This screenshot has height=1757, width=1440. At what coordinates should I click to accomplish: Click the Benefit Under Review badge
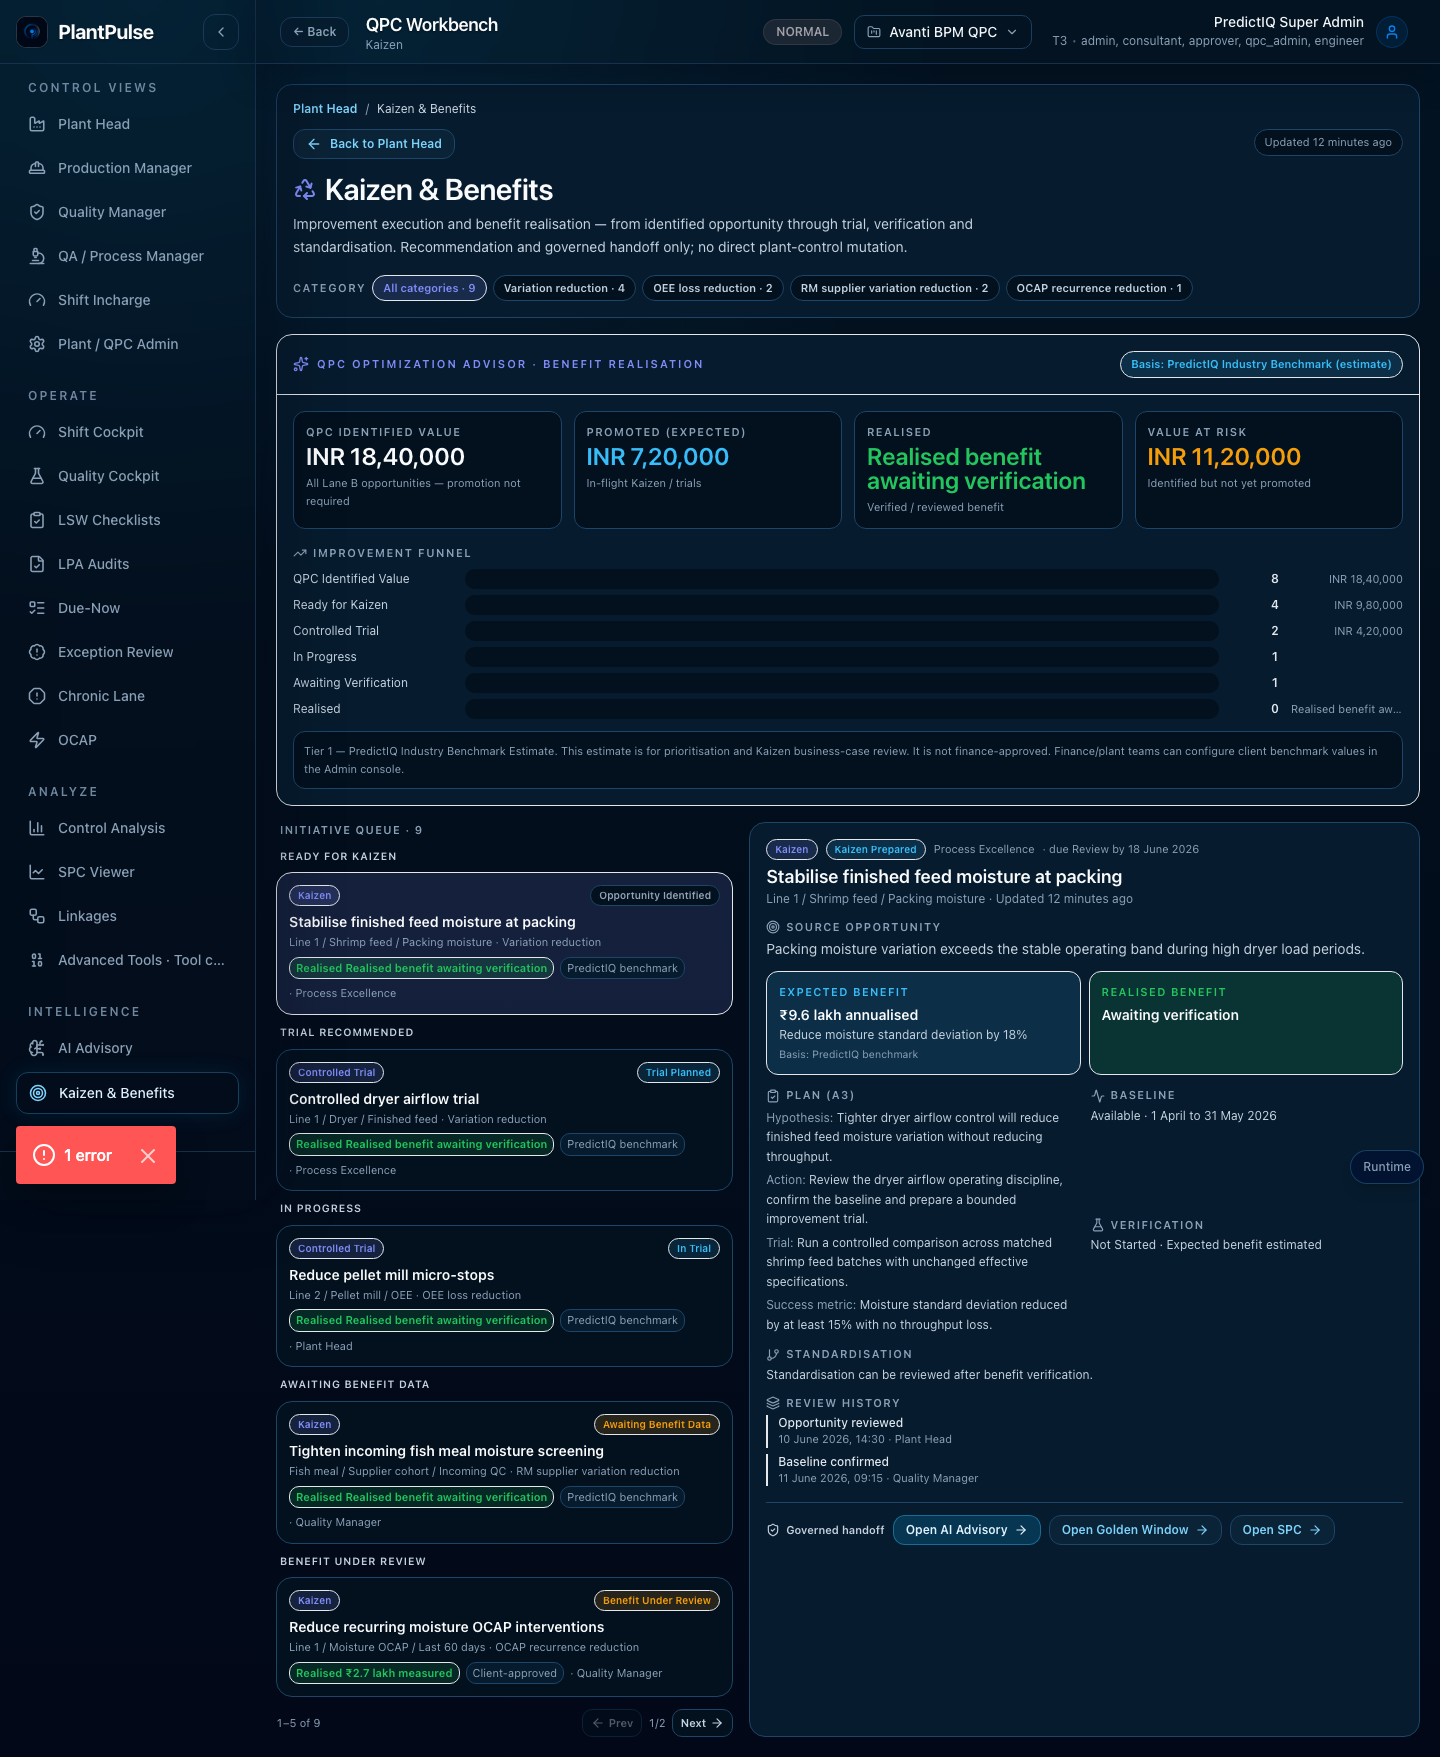click(x=657, y=1600)
